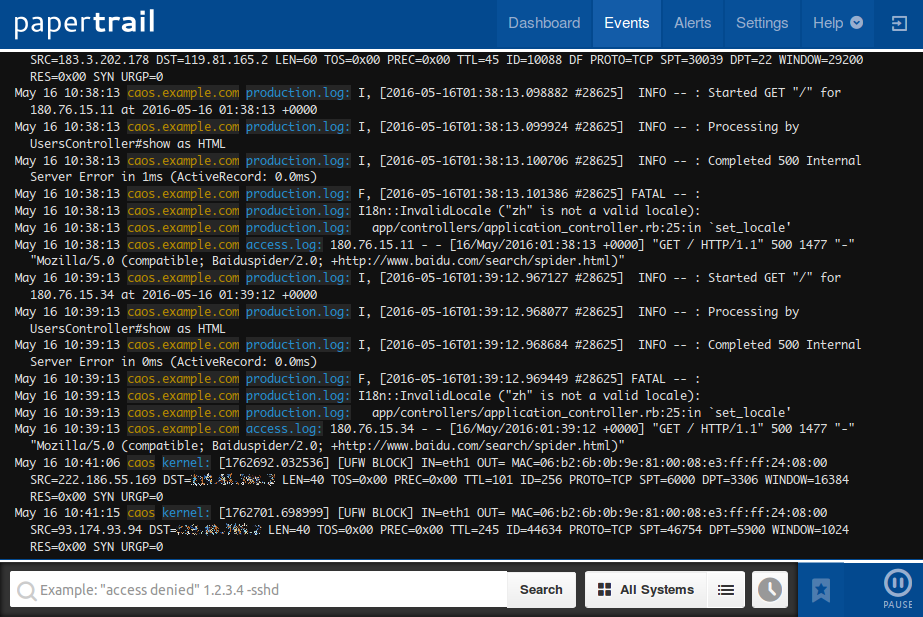Click the access.log program link at 10:38:13
923x617 pixels.
point(284,245)
